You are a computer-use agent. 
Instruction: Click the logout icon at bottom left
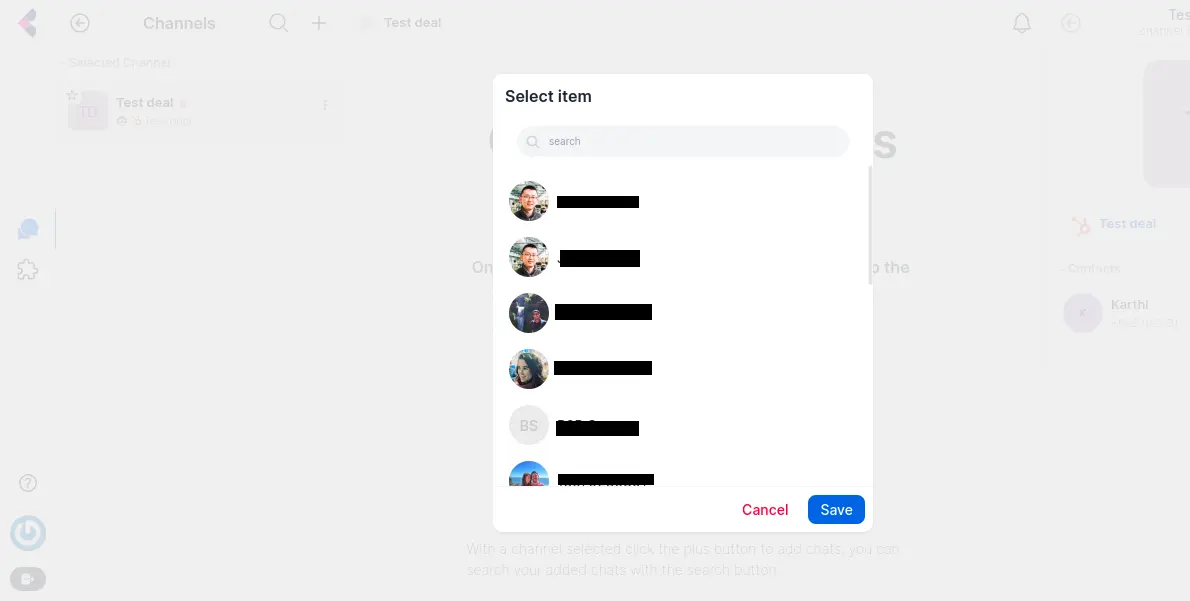[x=28, y=579]
